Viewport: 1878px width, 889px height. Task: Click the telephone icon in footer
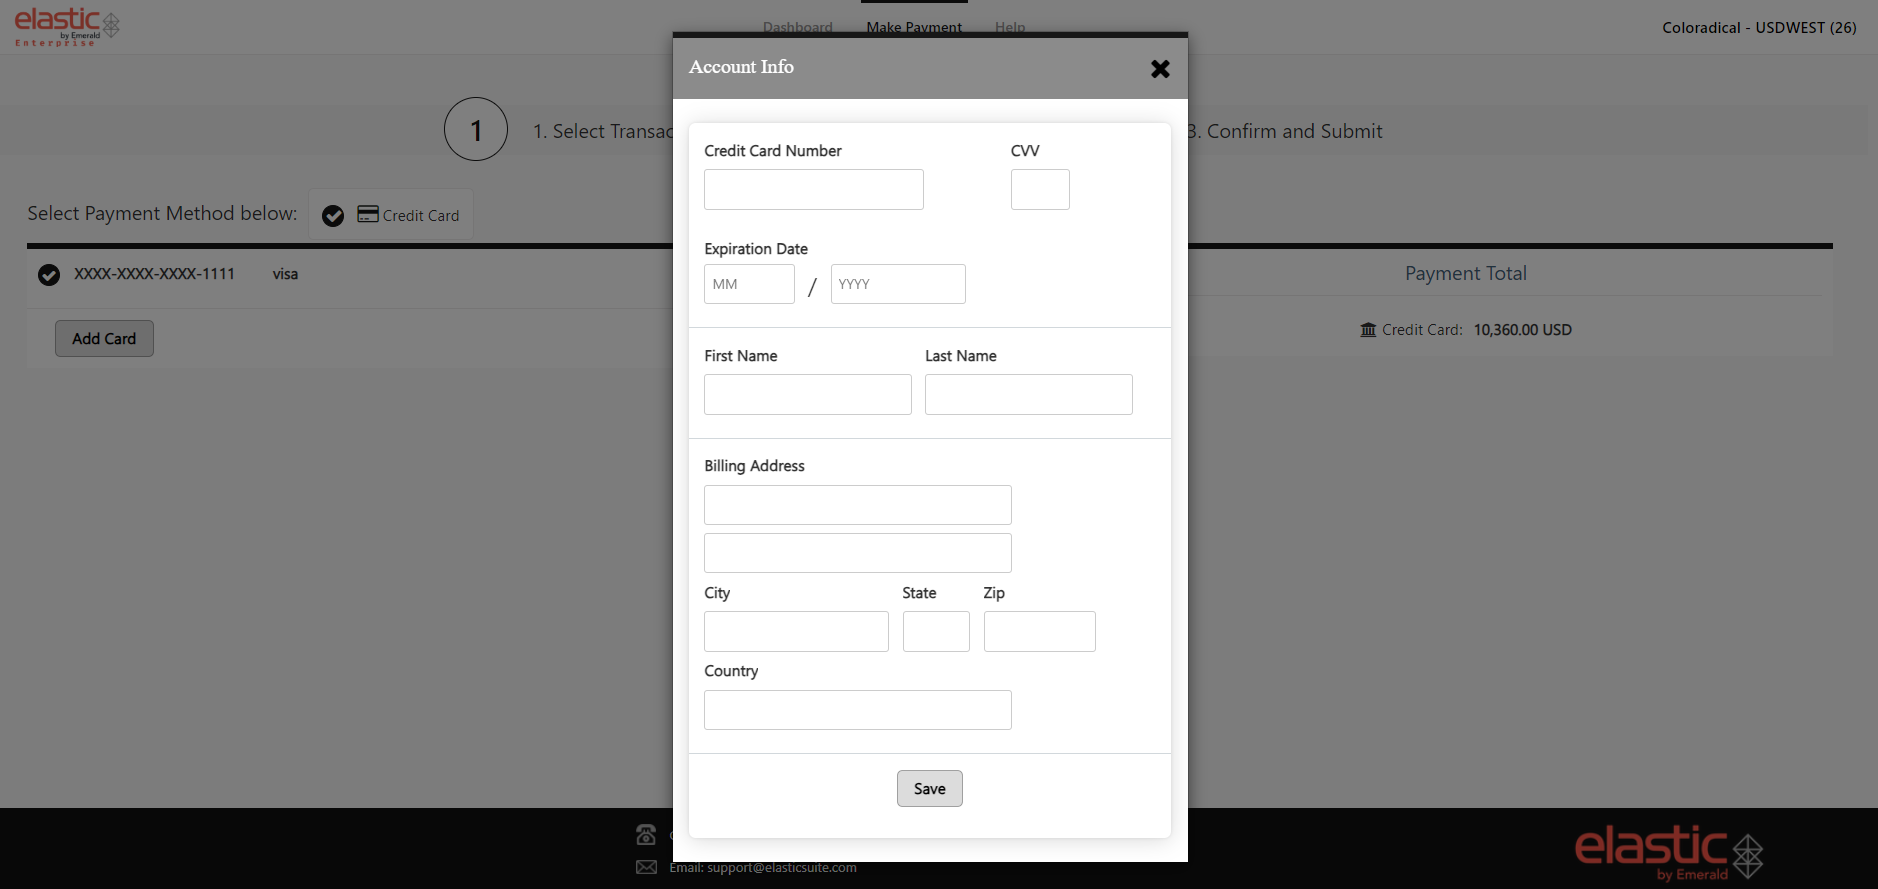pyautogui.click(x=646, y=834)
